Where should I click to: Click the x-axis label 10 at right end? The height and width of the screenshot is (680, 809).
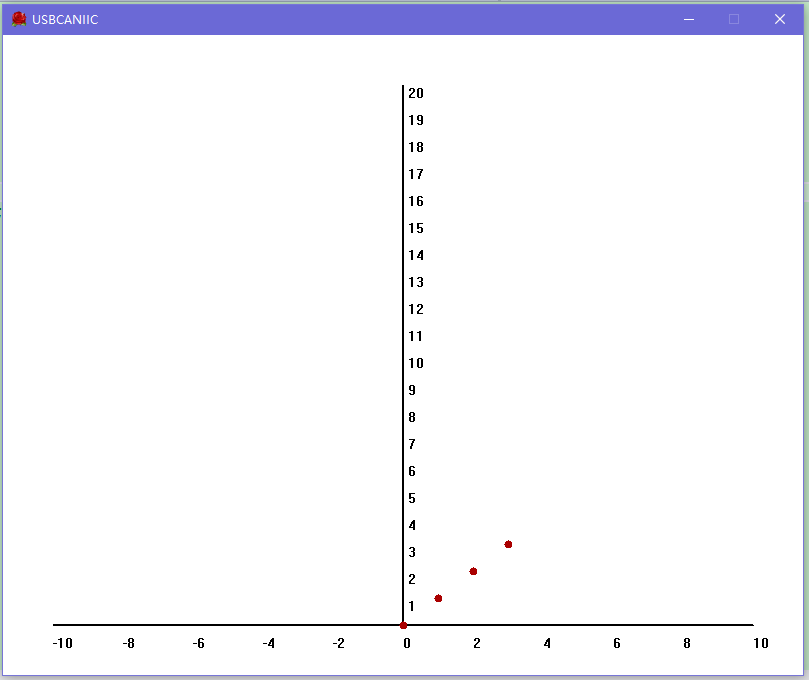[761, 643]
